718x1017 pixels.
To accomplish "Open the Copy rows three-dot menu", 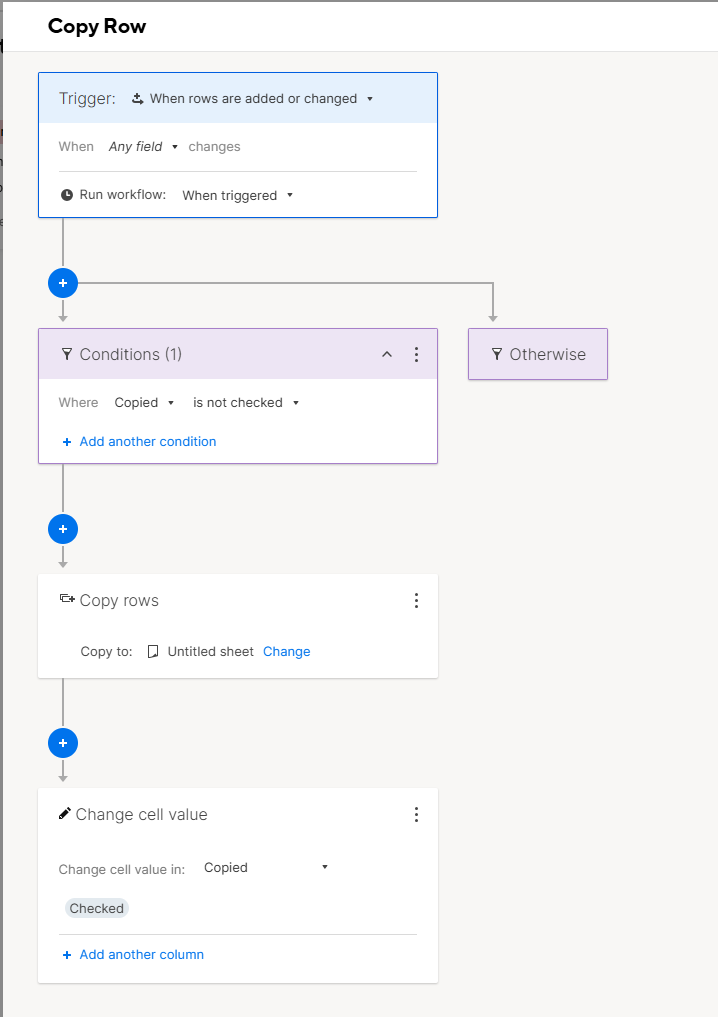I will [x=416, y=601].
